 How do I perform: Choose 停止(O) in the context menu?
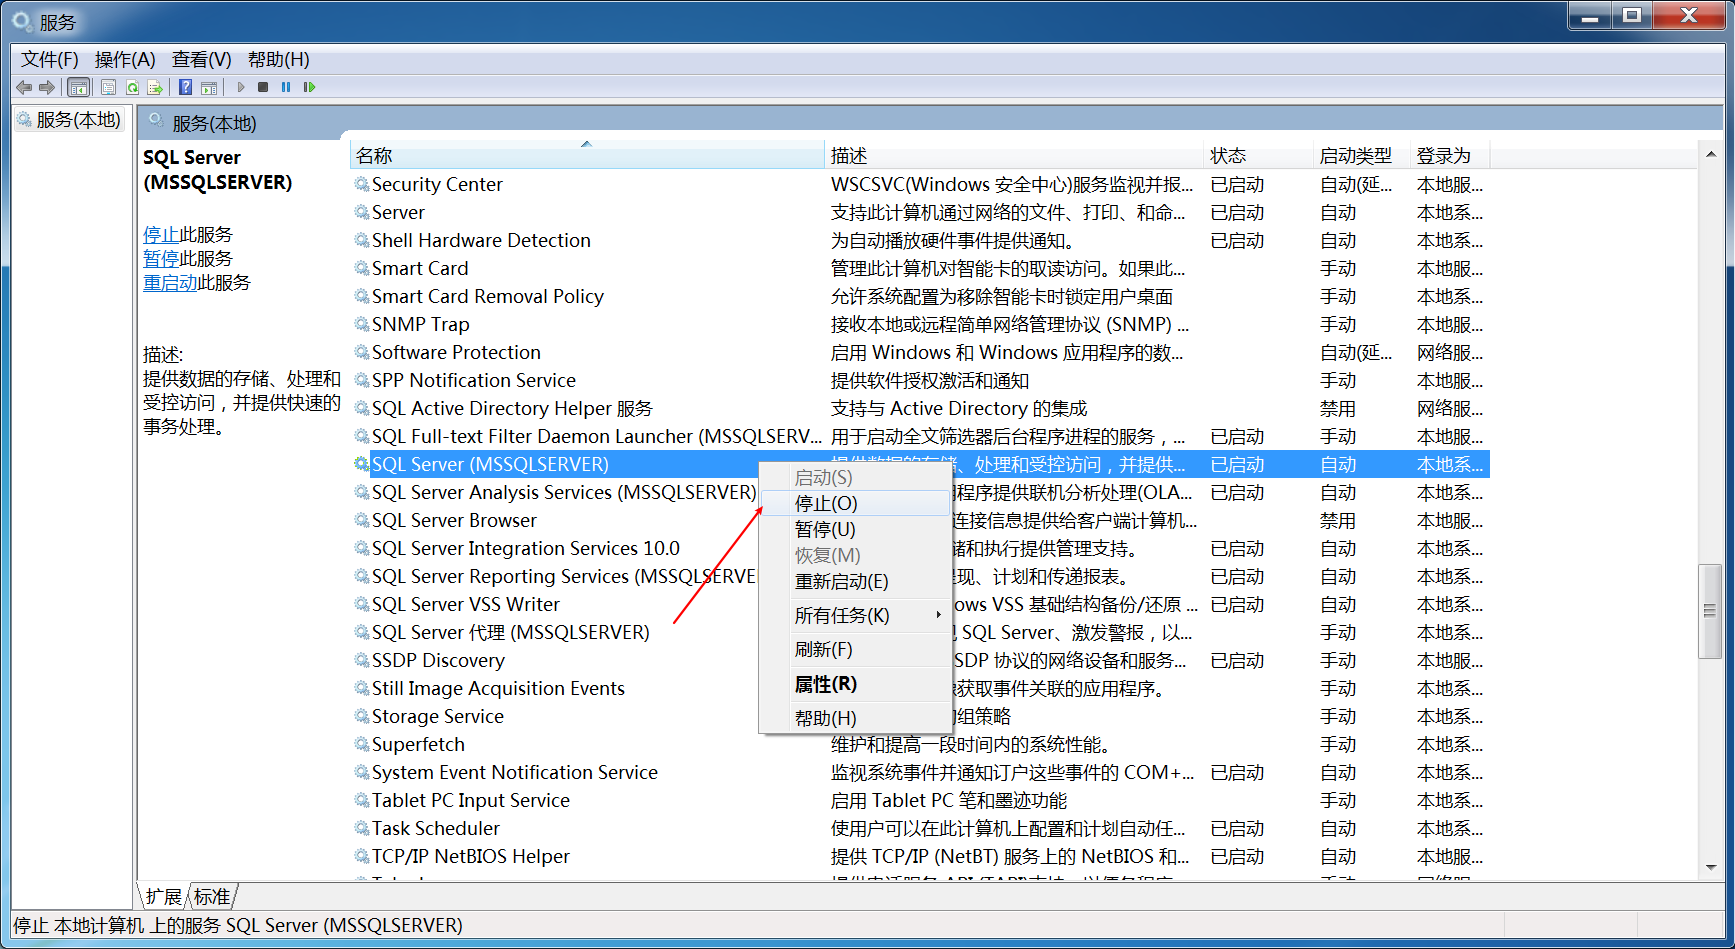826,503
